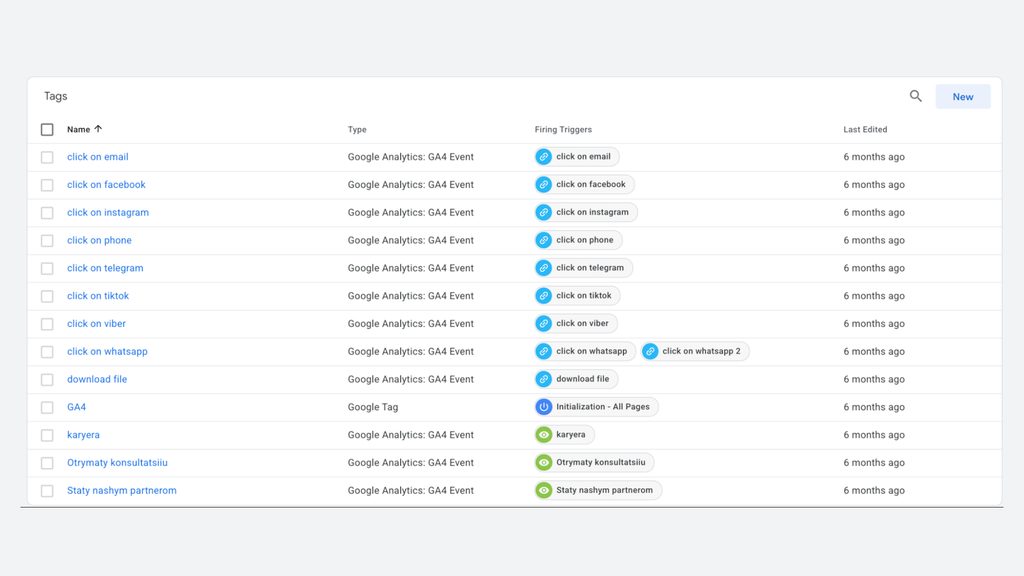
Task: Open the tag search icon
Action: [916, 96]
